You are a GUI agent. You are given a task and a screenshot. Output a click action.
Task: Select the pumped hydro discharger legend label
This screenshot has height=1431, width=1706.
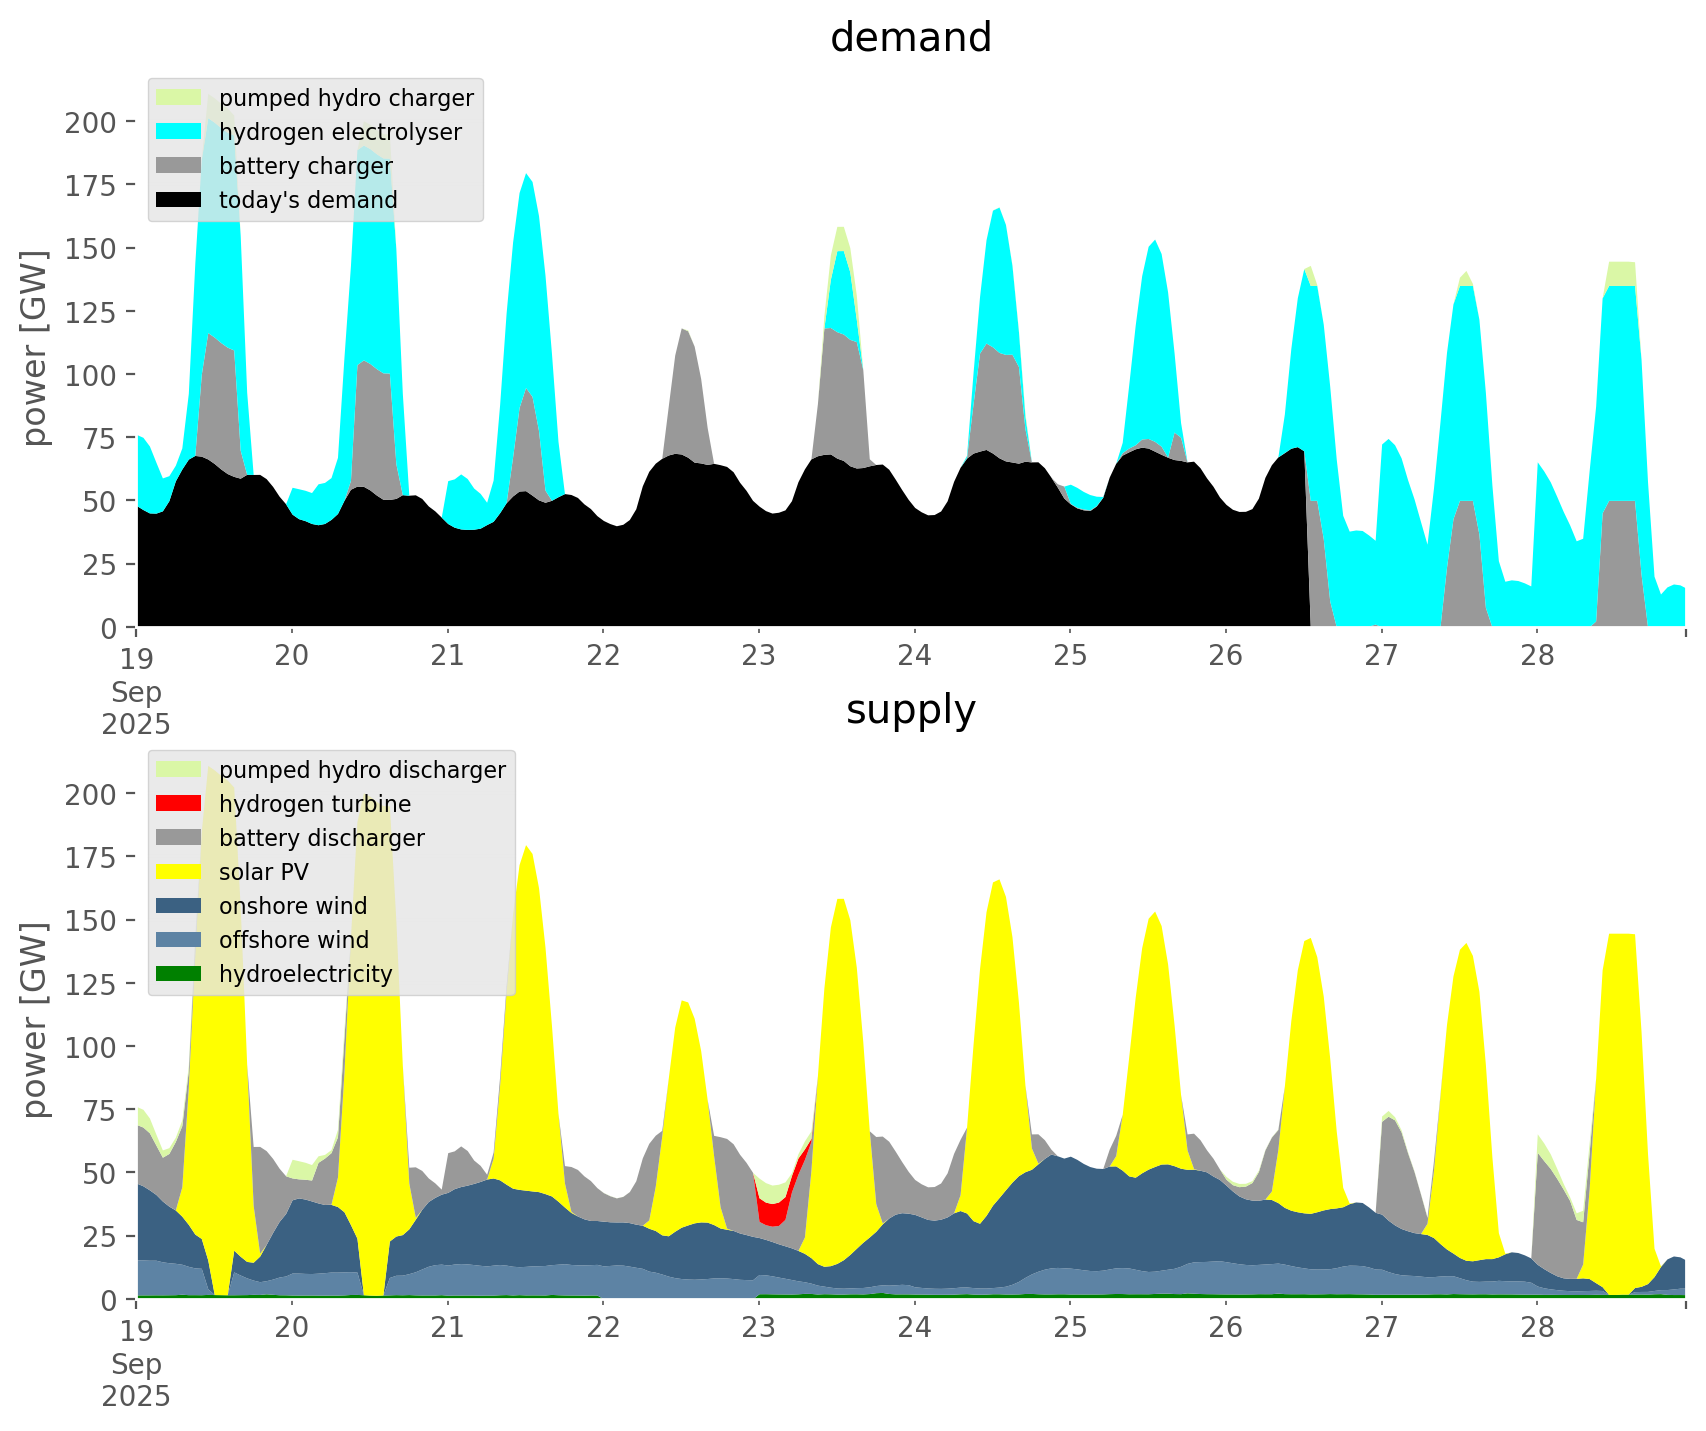362,770
